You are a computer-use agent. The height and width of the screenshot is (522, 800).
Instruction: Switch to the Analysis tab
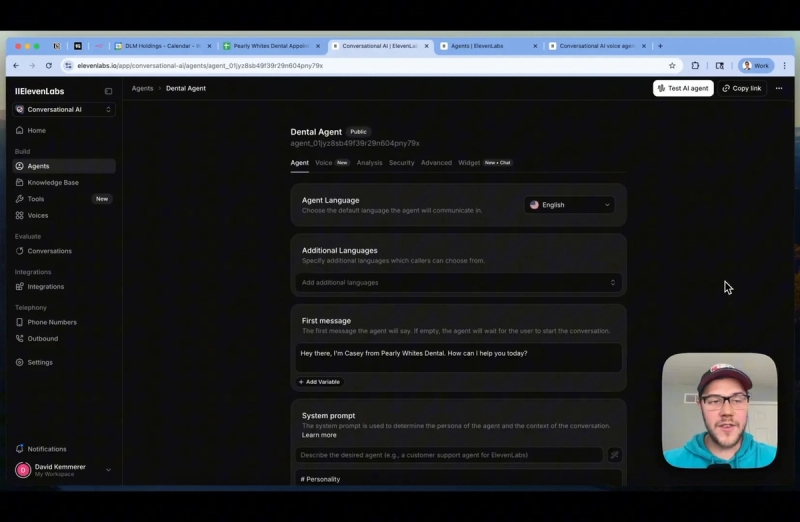point(369,163)
